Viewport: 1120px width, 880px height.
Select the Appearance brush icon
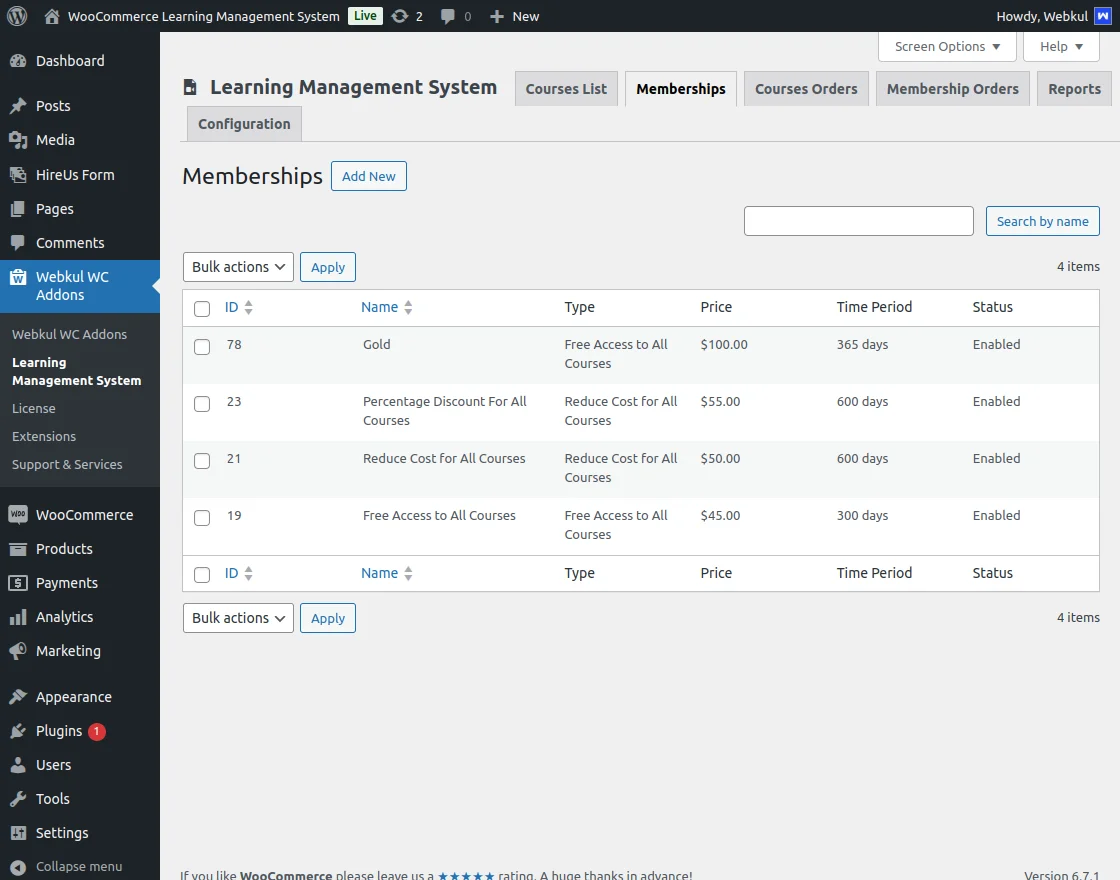(22, 696)
